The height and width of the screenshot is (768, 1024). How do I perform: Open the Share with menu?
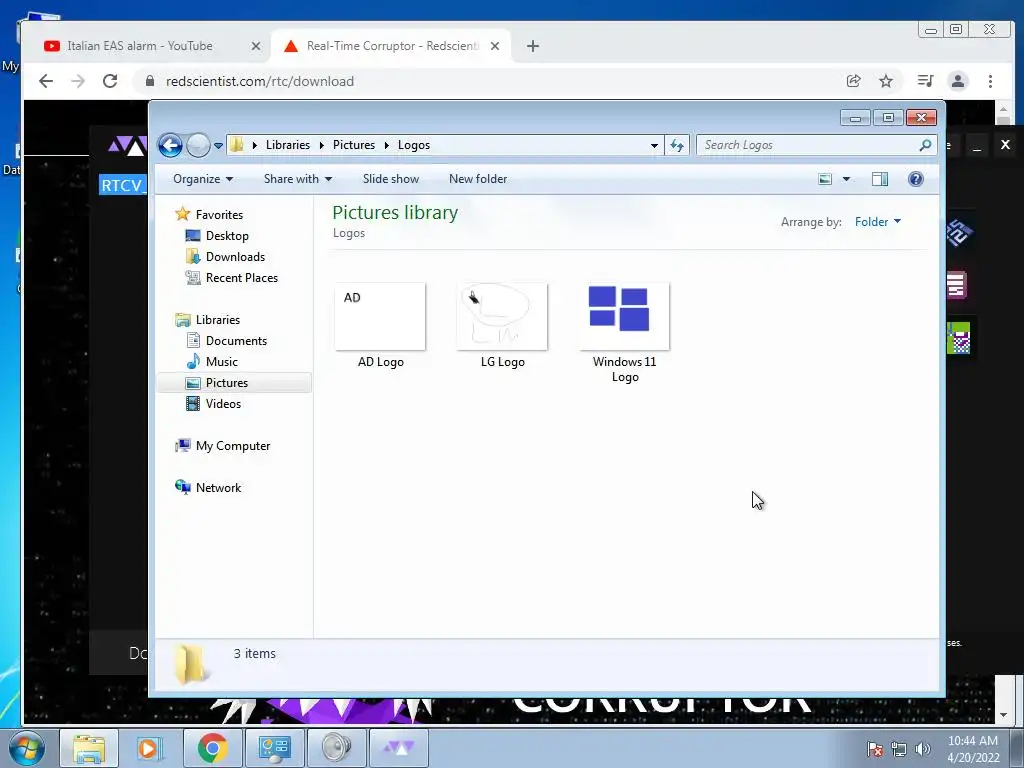[x=298, y=179]
